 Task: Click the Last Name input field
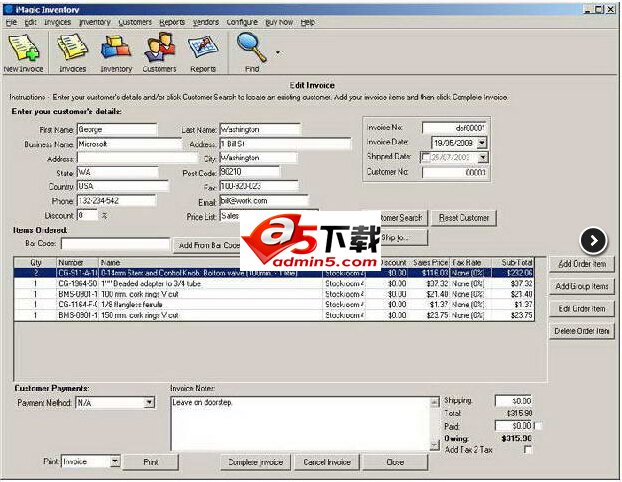[x=260, y=130]
